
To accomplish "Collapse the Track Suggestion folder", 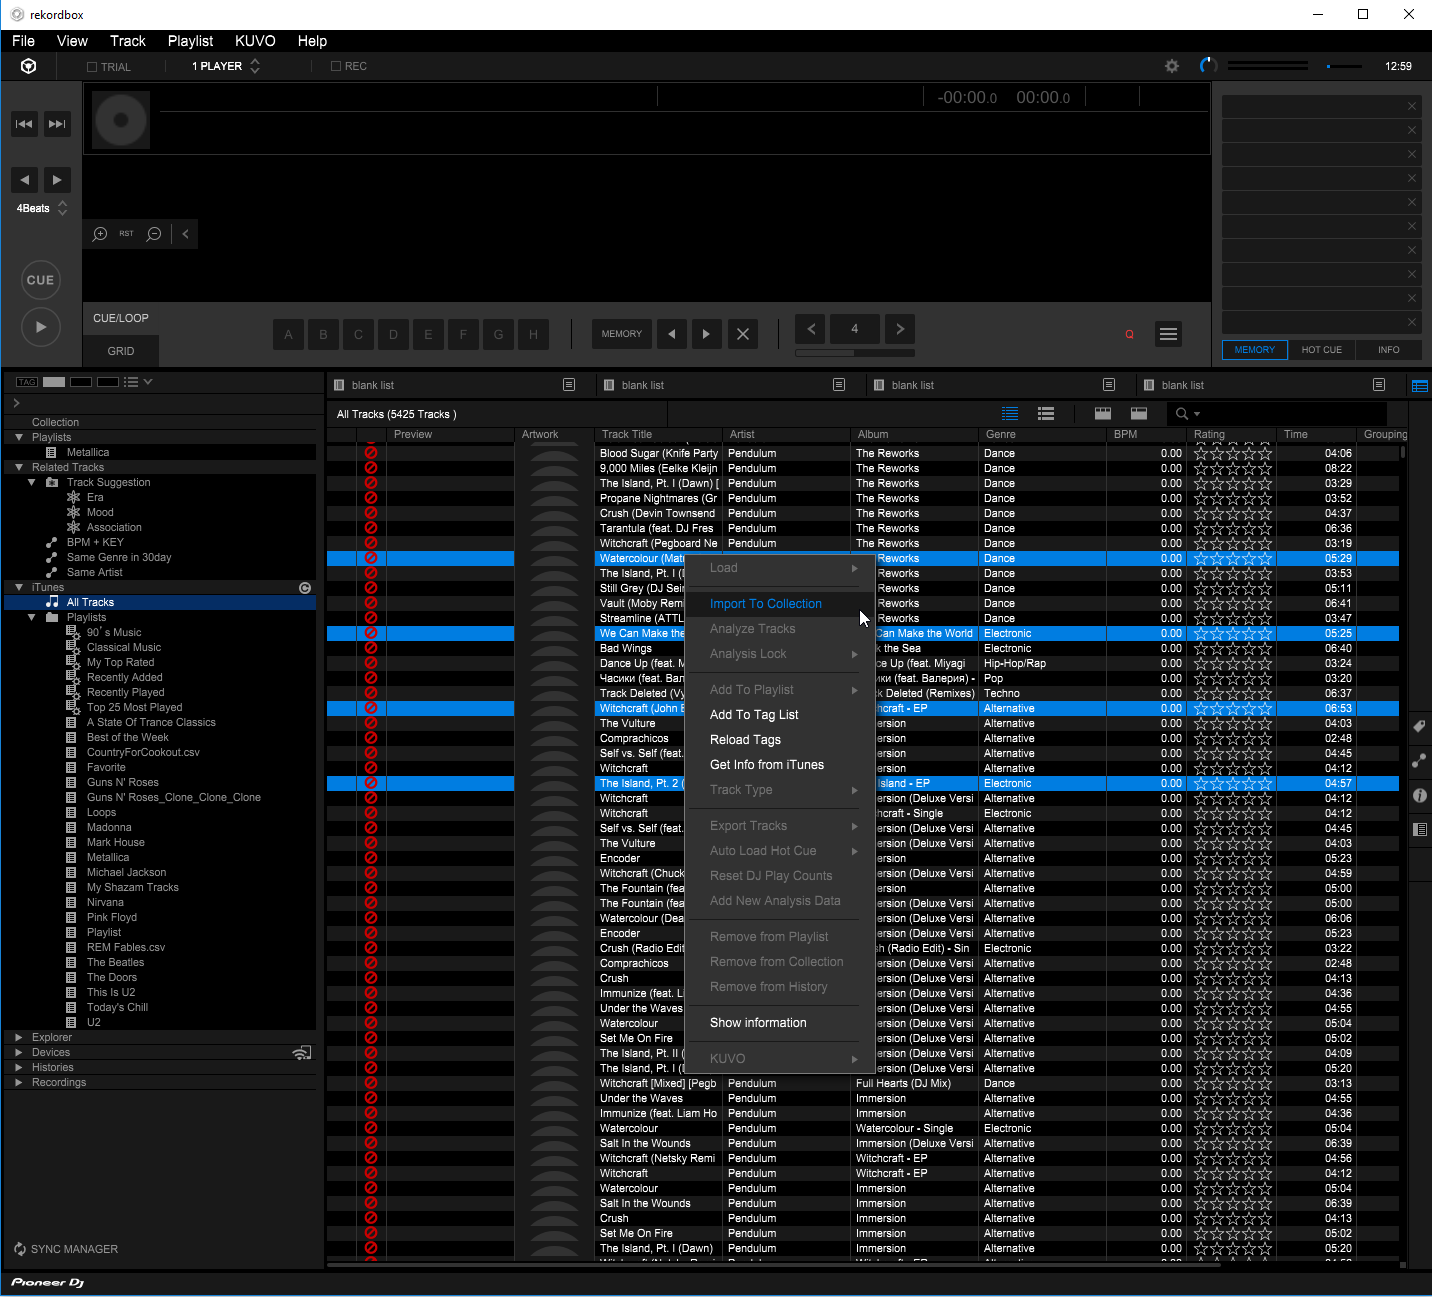I will tap(32, 482).
